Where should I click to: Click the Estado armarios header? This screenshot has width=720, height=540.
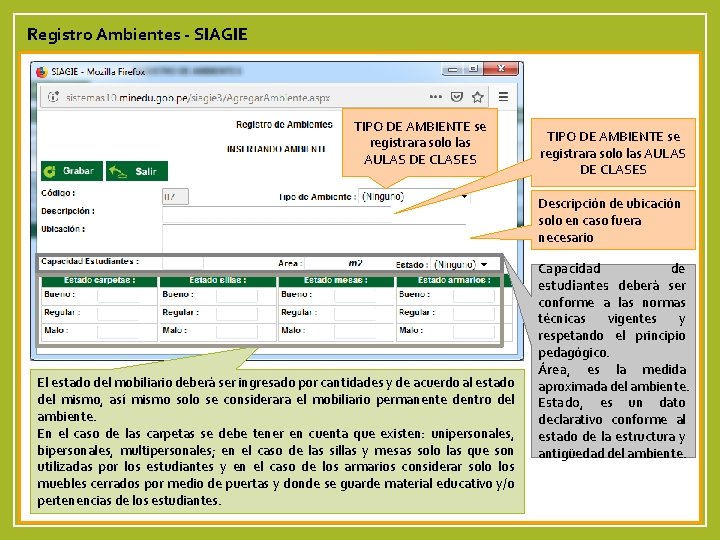(x=454, y=280)
